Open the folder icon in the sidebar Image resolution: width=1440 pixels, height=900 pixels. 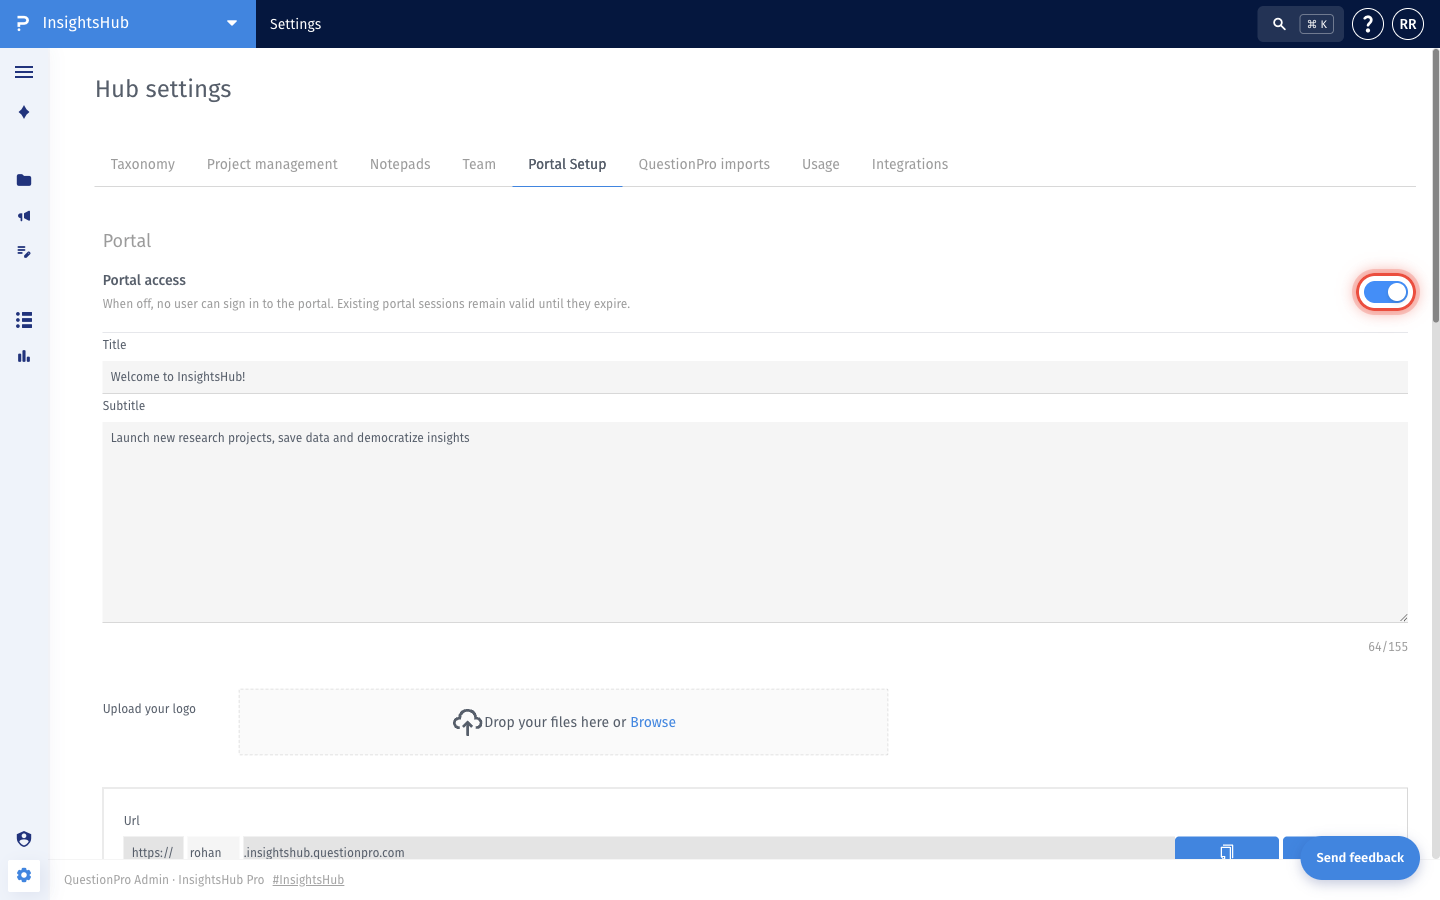(x=24, y=180)
